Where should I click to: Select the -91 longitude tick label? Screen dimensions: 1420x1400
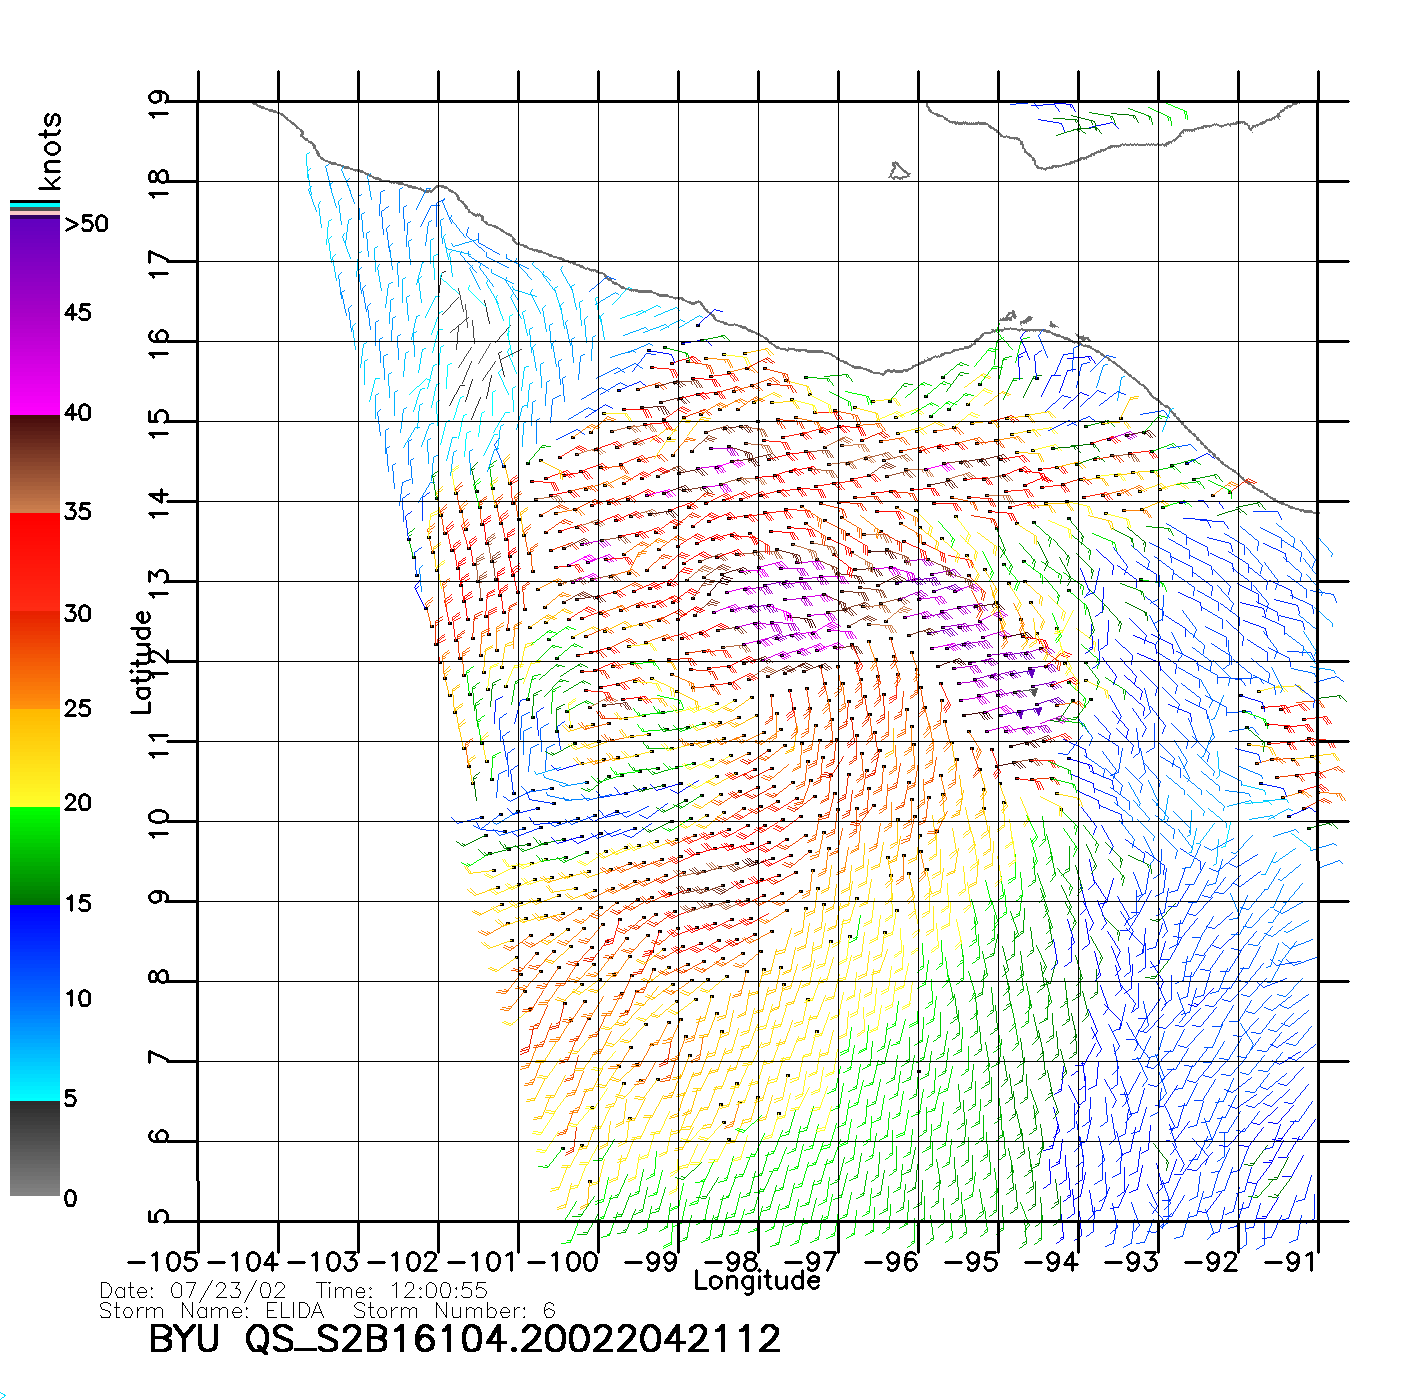[x=1291, y=1262]
